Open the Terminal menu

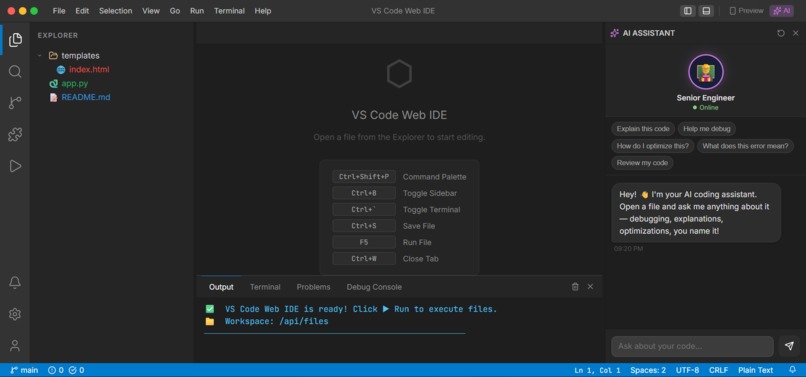pyautogui.click(x=229, y=11)
